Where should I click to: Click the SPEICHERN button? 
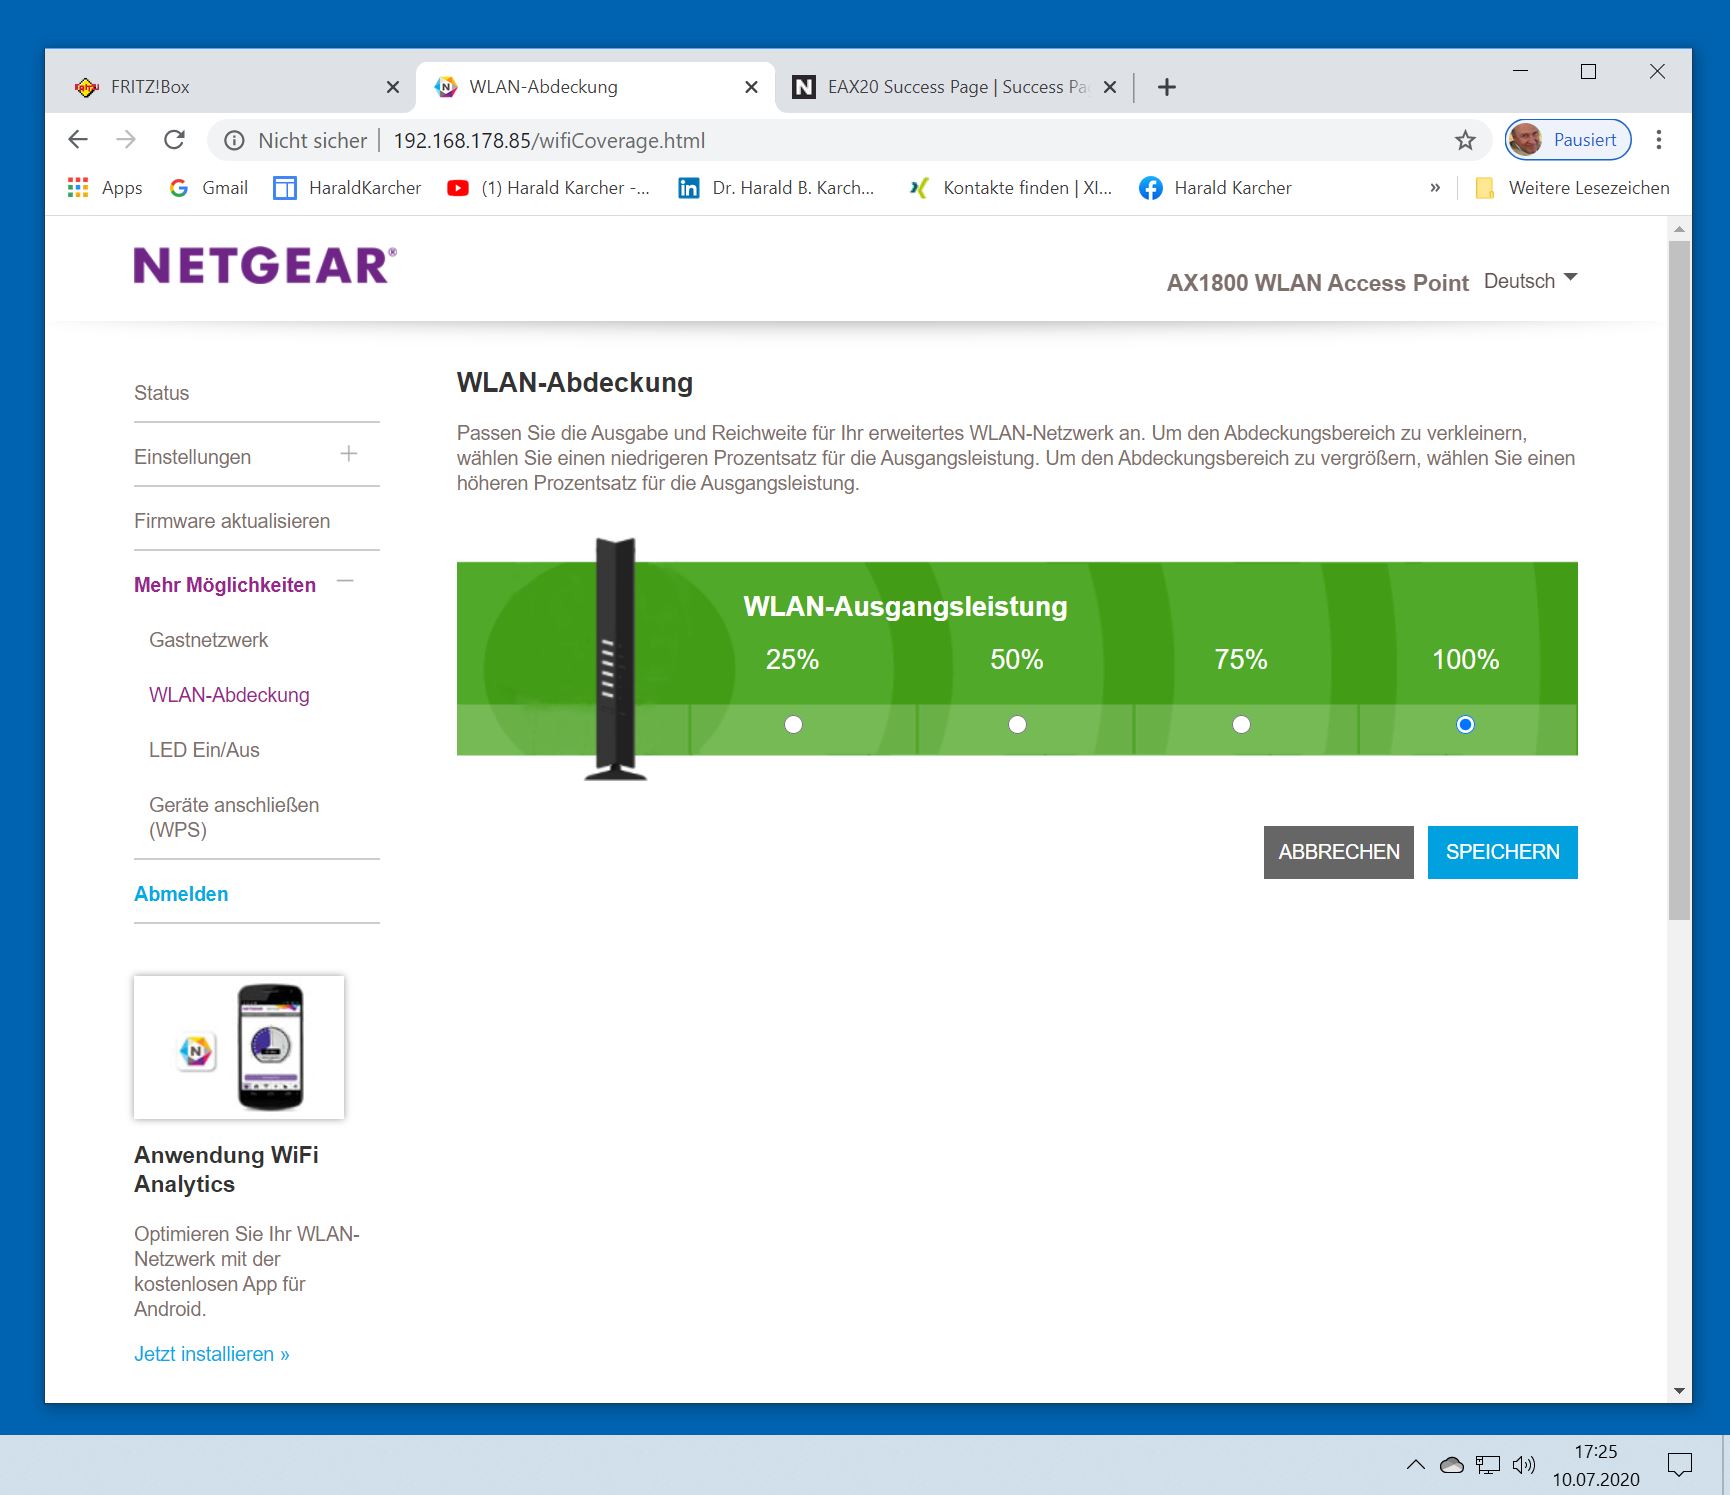1503,852
